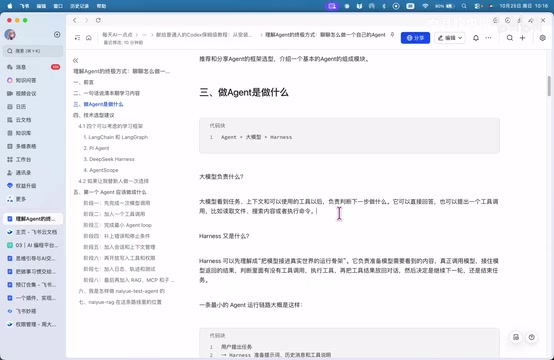Image resolution: width=554 pixels, height=360 pixels.
Task: Click the user avatar in the sidebar
Action: 10,35
